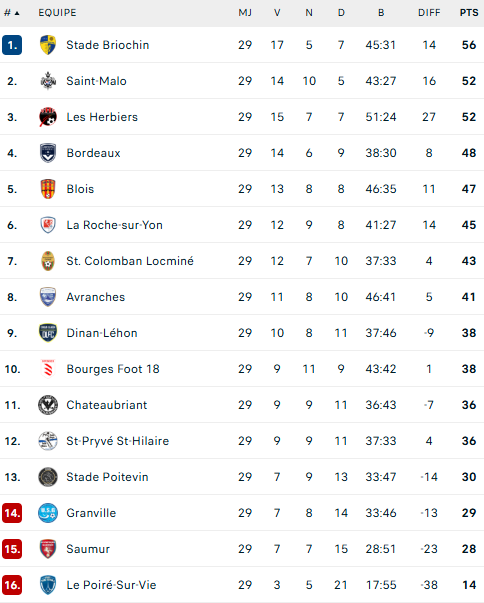Select the EQUIPE column header
This screenshot has width=484, height=603.
coord(57,13)
